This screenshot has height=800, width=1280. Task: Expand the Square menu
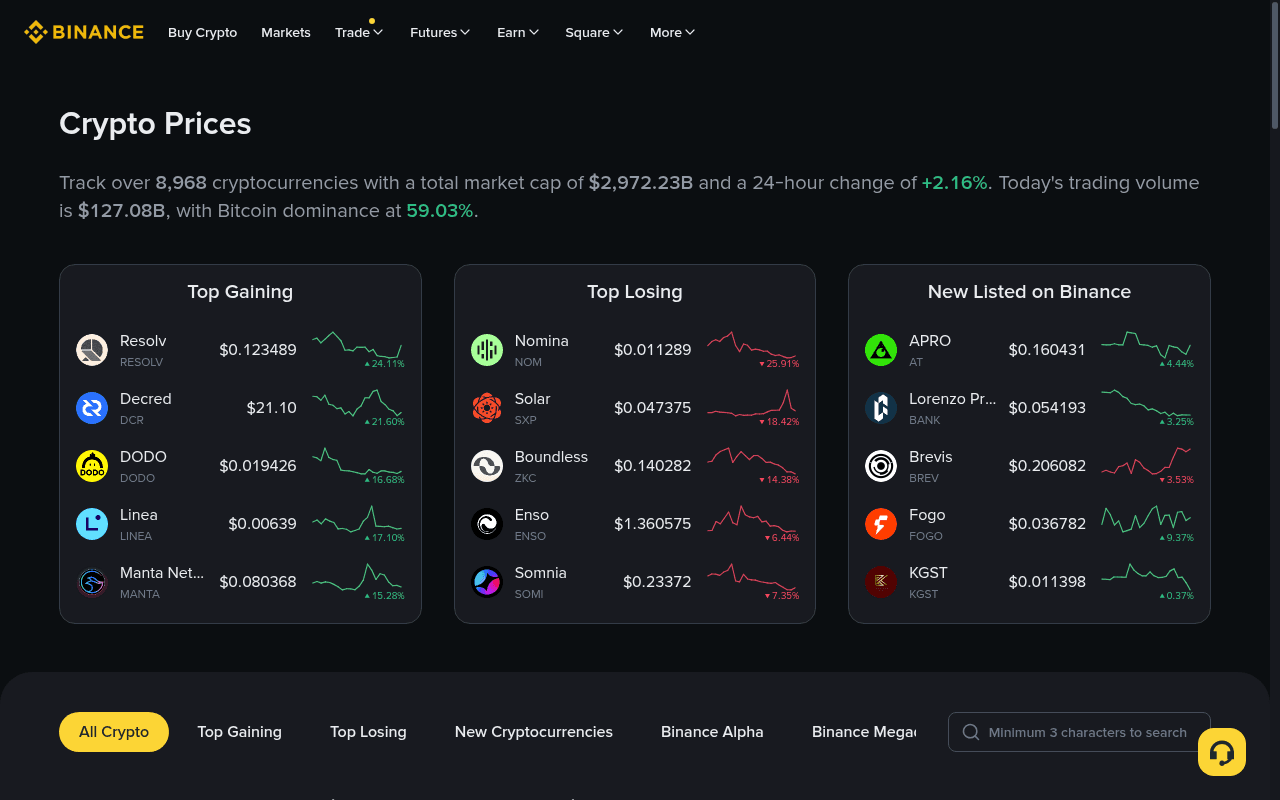594,32
